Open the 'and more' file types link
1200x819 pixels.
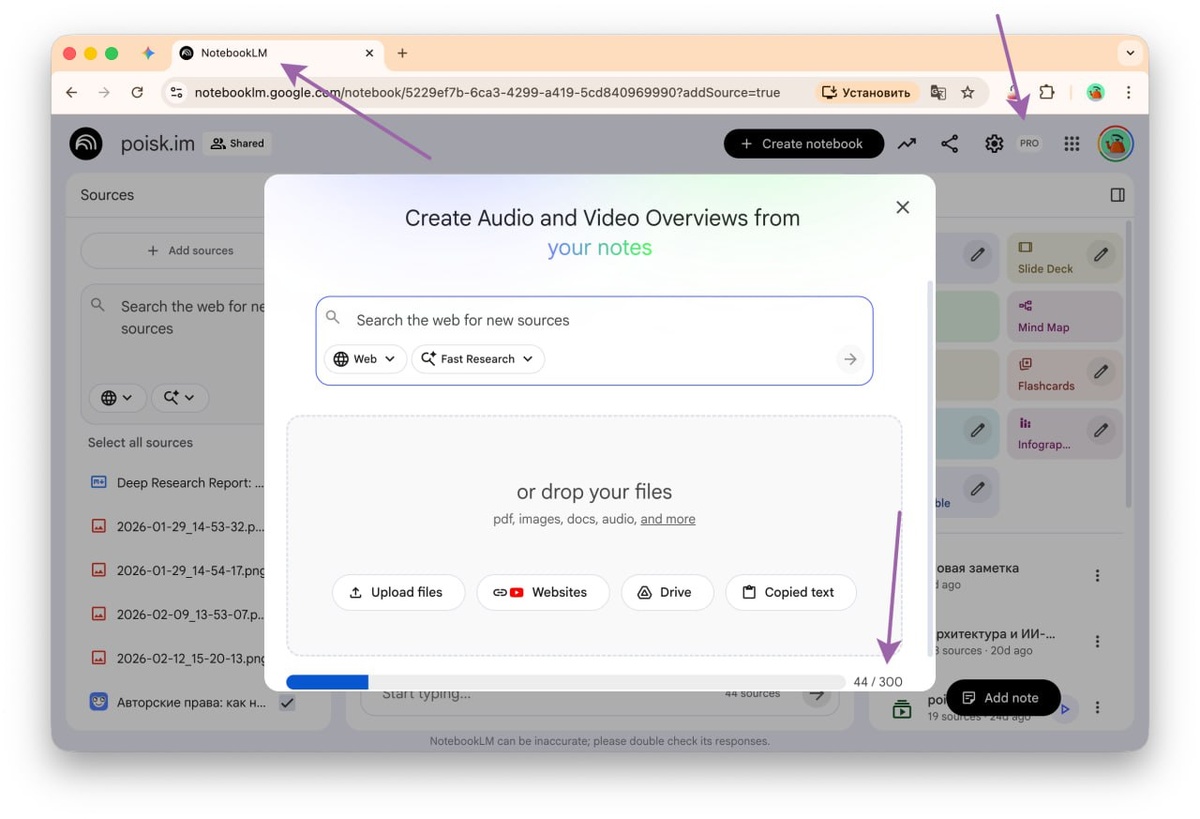click(668, 519)
